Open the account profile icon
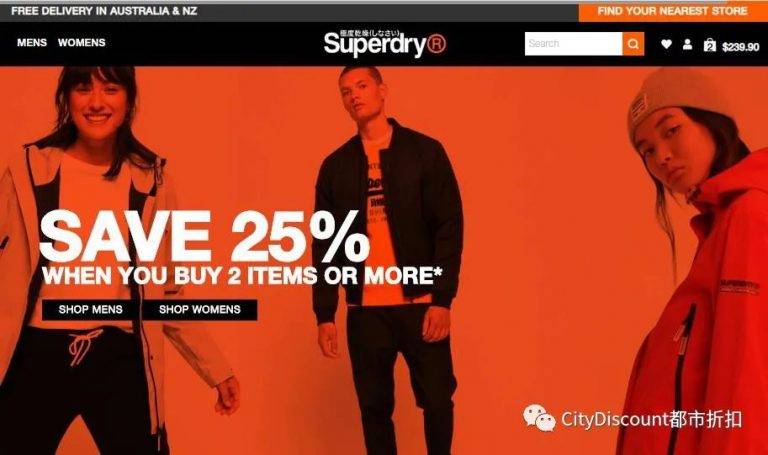Image resolution: width=768 pixels, height=455 pixels. click(x=688, y=45)
